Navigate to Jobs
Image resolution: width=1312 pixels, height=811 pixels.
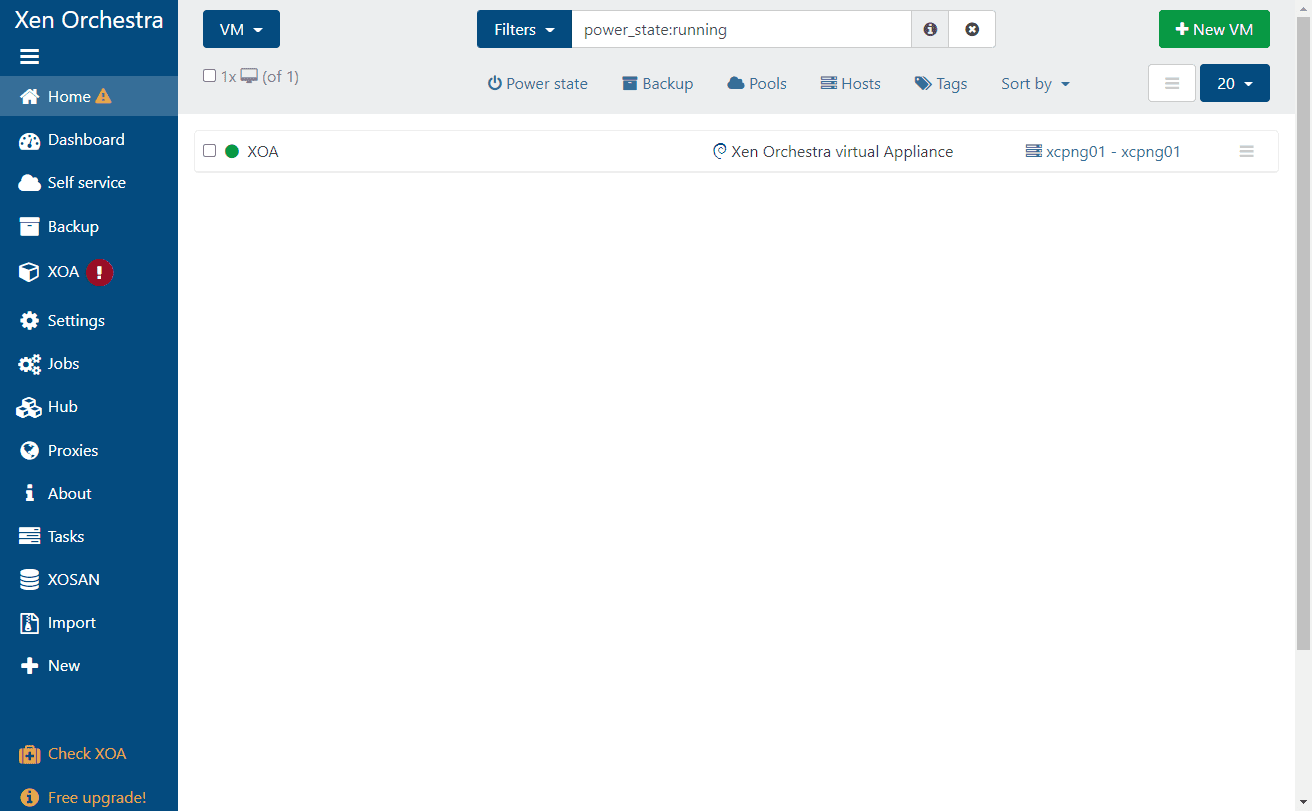89,364
